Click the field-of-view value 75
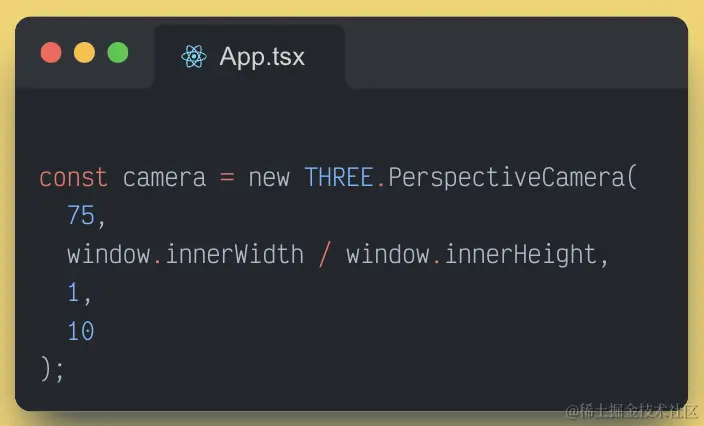704x426 pixels. 81,216
